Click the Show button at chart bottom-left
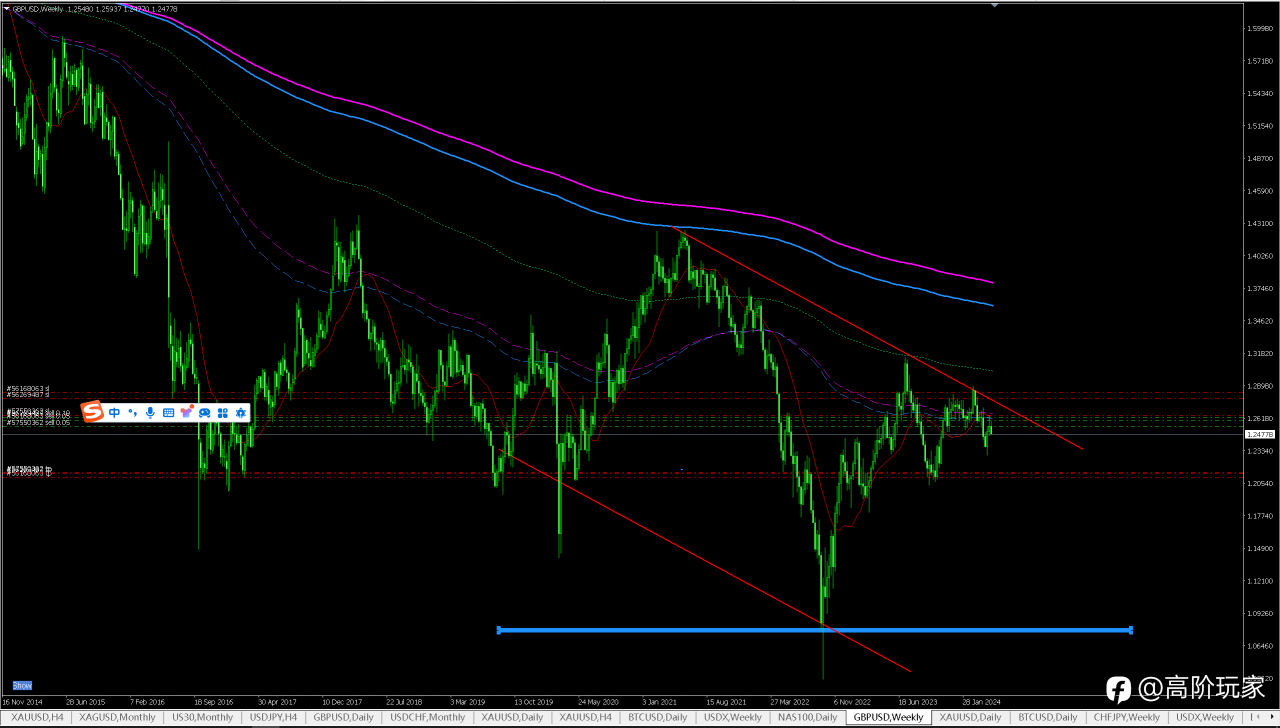The width and height of the screenshot is (1280, 728). coord(22,685)
